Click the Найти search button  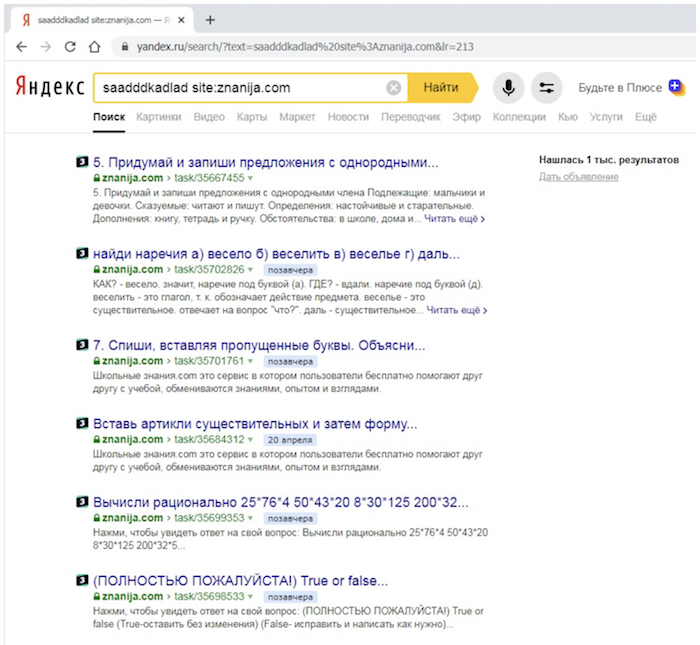(442, 87)
